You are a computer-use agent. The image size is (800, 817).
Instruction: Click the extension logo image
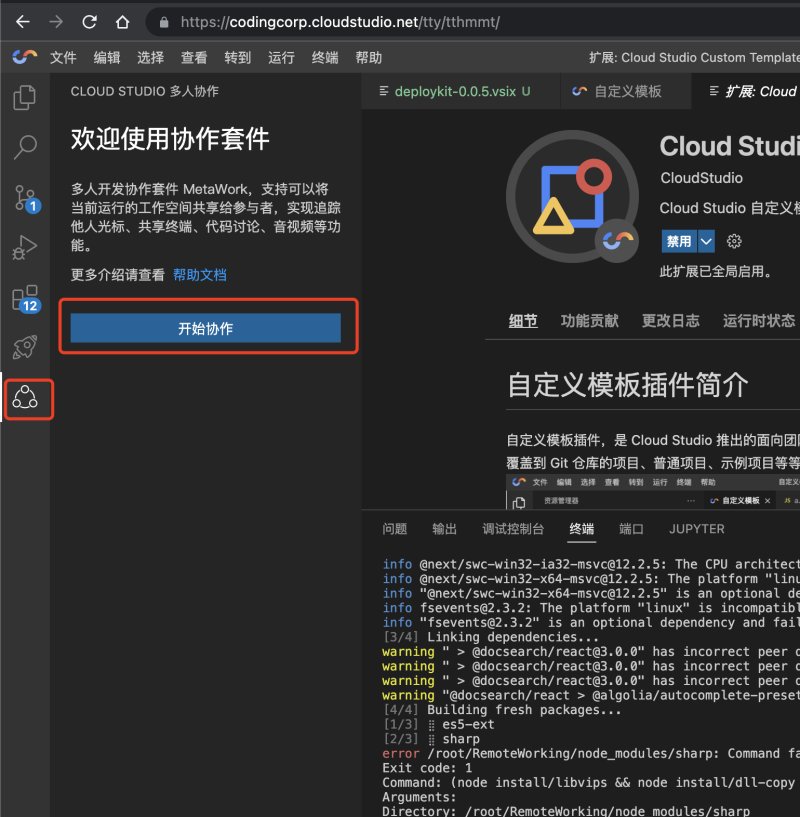(572, 196)
